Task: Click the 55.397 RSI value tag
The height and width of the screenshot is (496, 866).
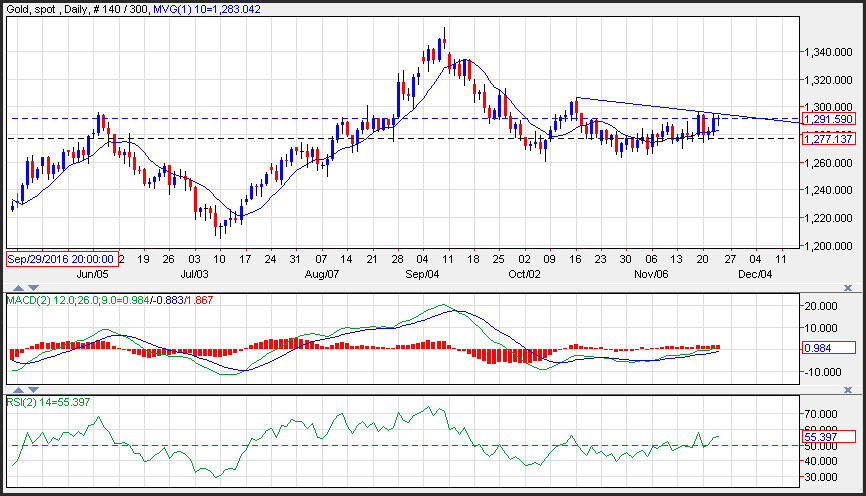Action: point(829,437)
